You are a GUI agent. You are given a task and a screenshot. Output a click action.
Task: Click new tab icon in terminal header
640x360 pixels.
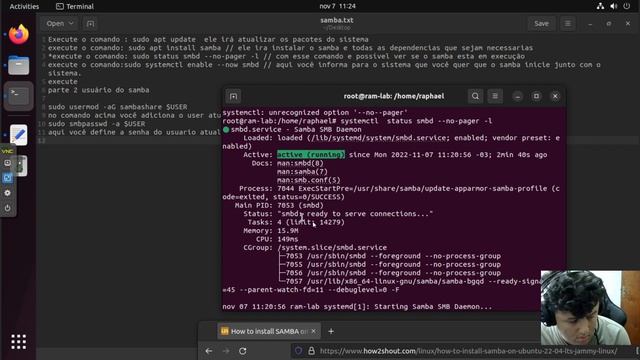coord(233,96)
